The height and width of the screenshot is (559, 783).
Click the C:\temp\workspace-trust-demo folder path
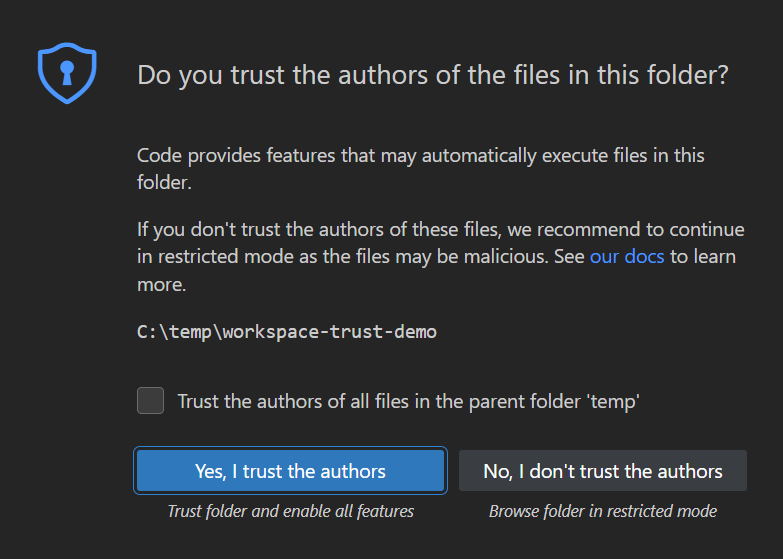pyautogui.click(x=287, y=331)
